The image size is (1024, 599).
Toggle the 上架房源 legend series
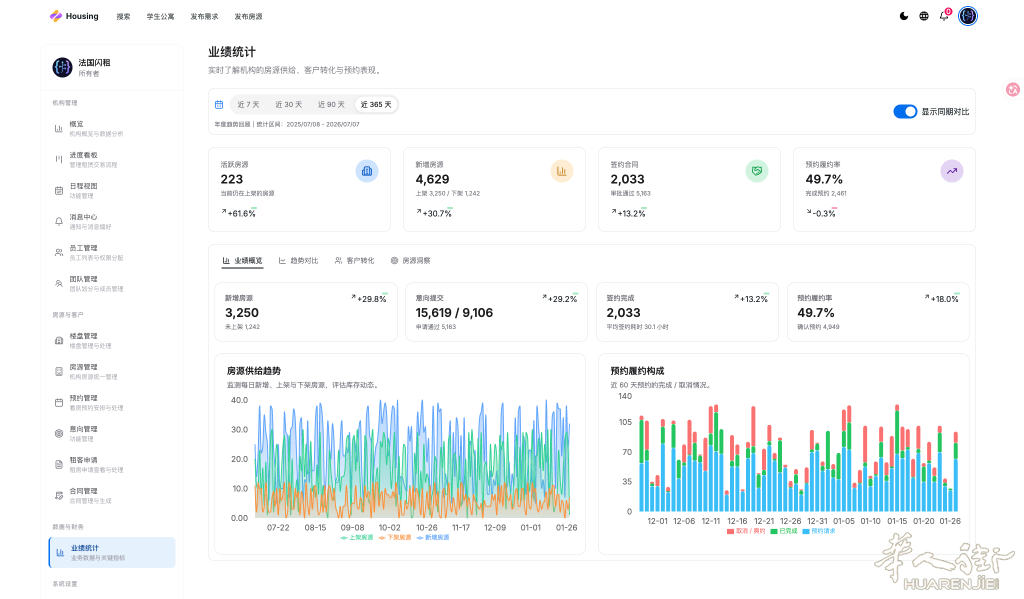[x=357, y=538]
